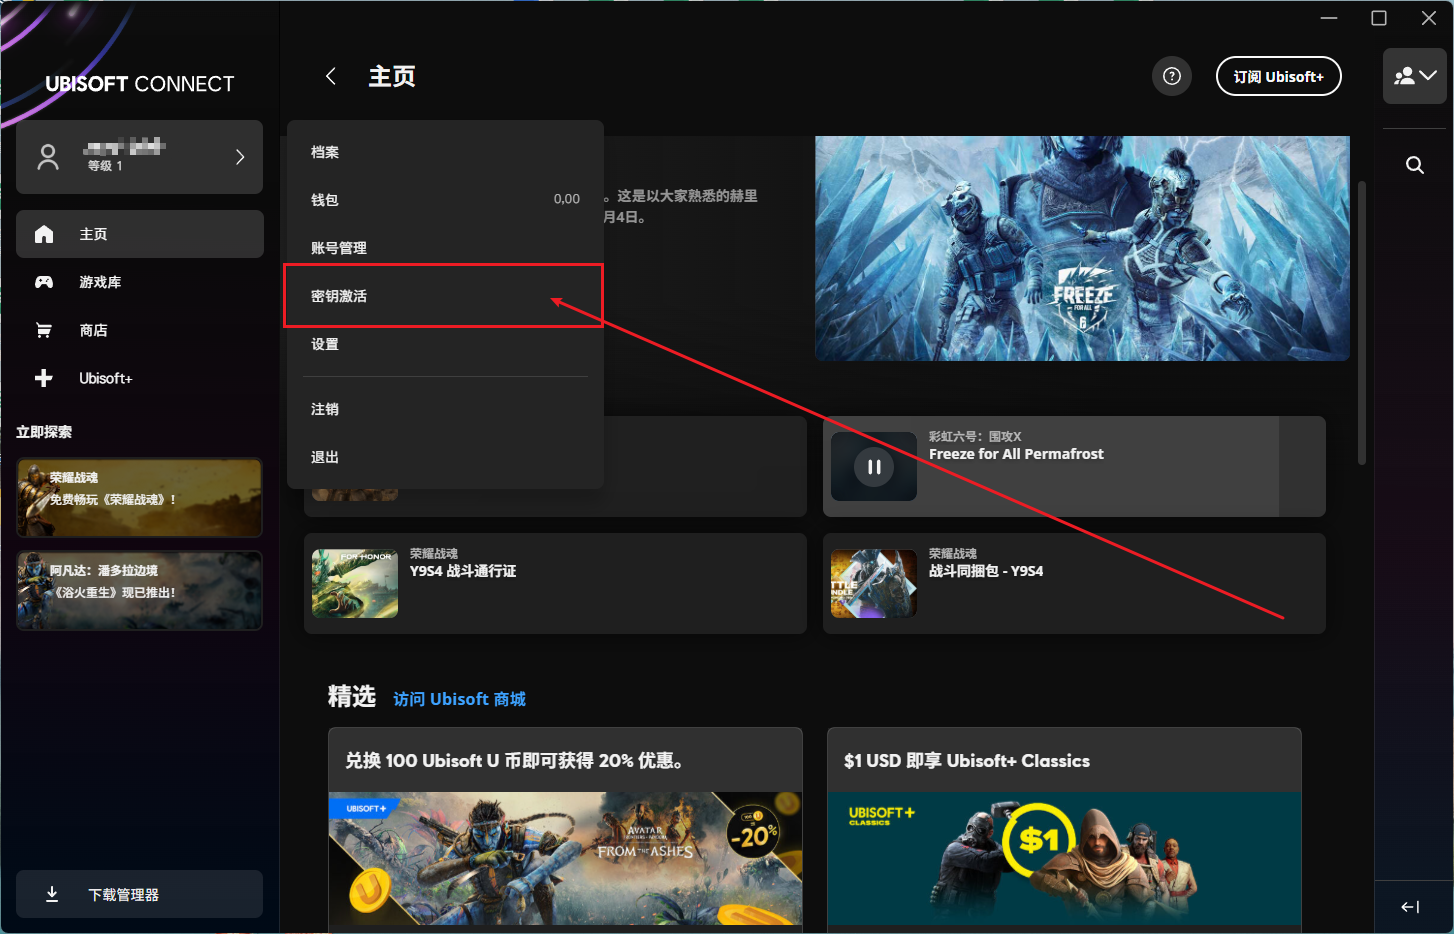Choose 设置 in the account menu
This screenshot has height=934, width=1454.
tap(326, 344)
